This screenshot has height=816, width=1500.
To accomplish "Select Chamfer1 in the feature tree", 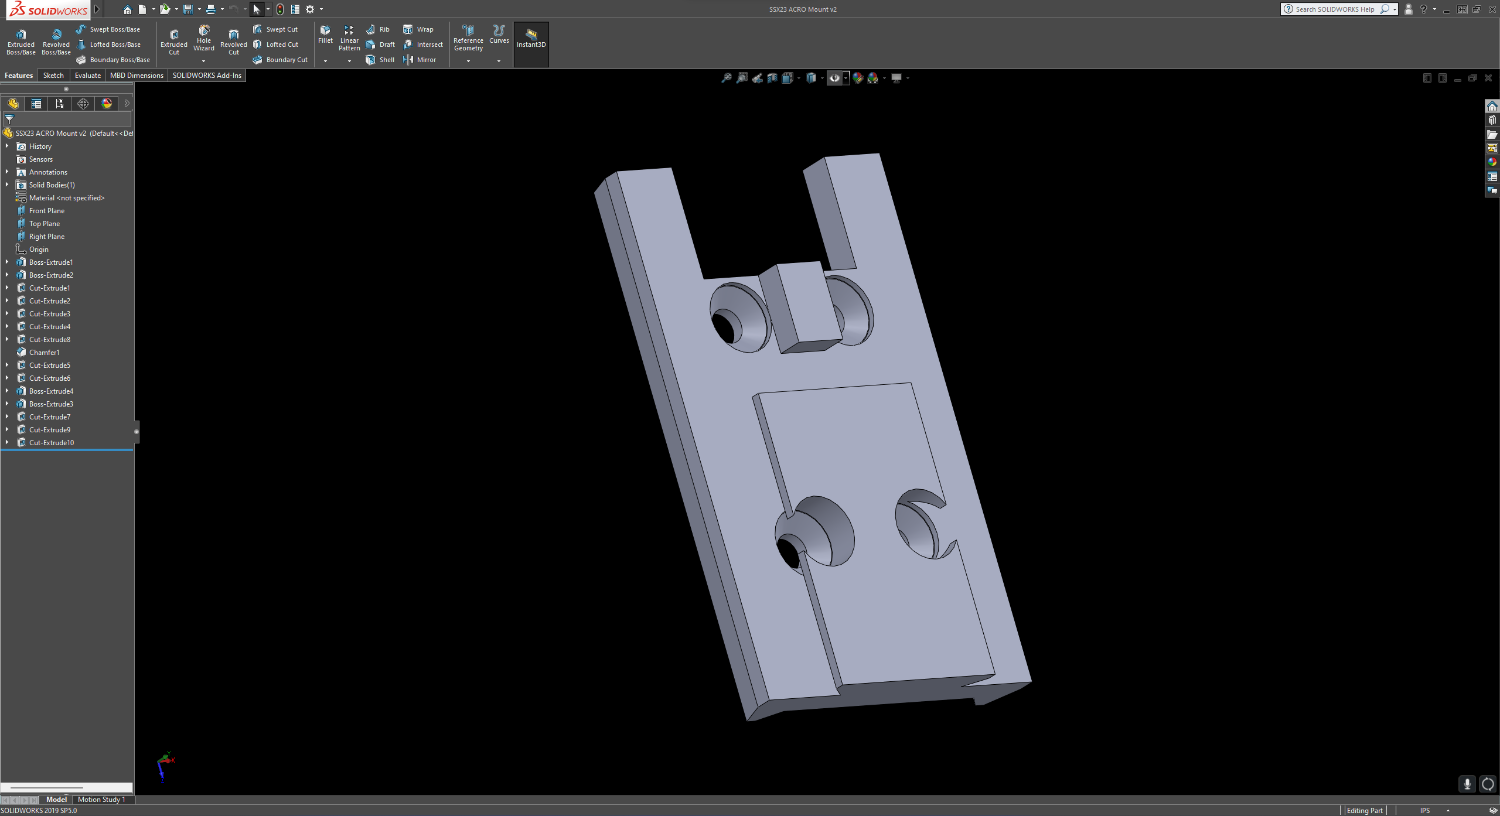I will click(x=44, y=353).
